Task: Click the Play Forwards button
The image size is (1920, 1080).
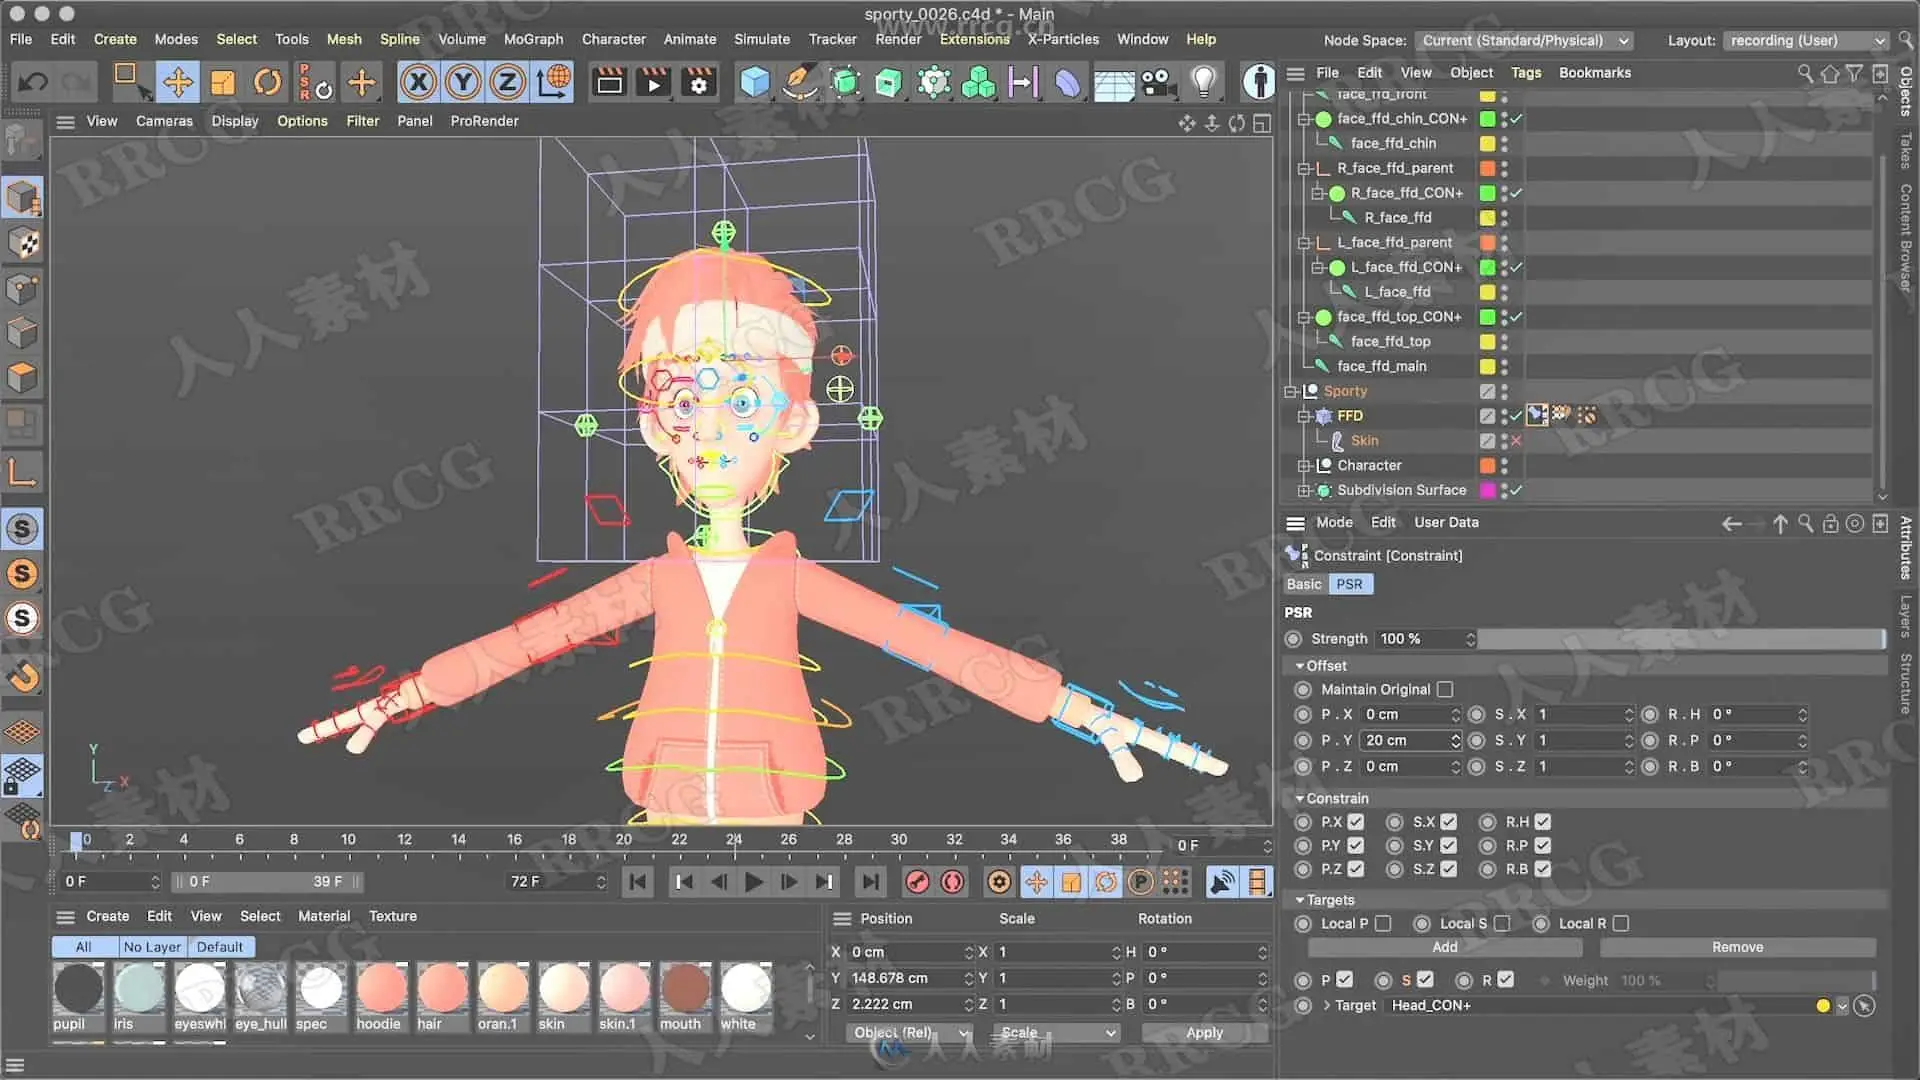Action: (x=754, y=882)
